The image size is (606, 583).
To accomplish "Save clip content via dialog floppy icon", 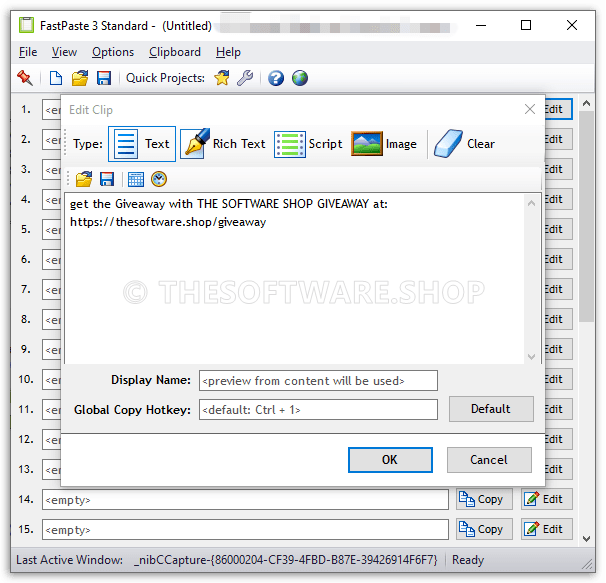I will point(107,179).
